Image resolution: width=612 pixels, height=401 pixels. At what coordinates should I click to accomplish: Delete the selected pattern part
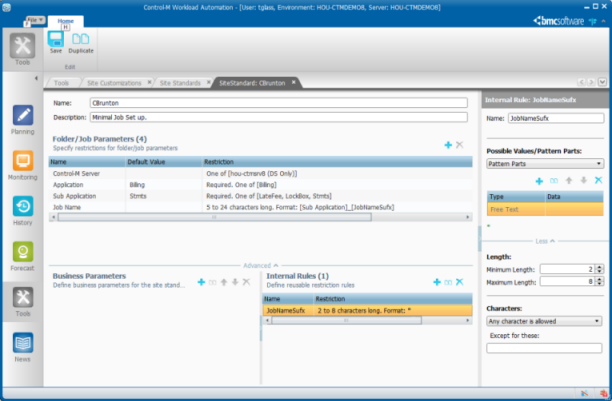[x=598, y=180]
